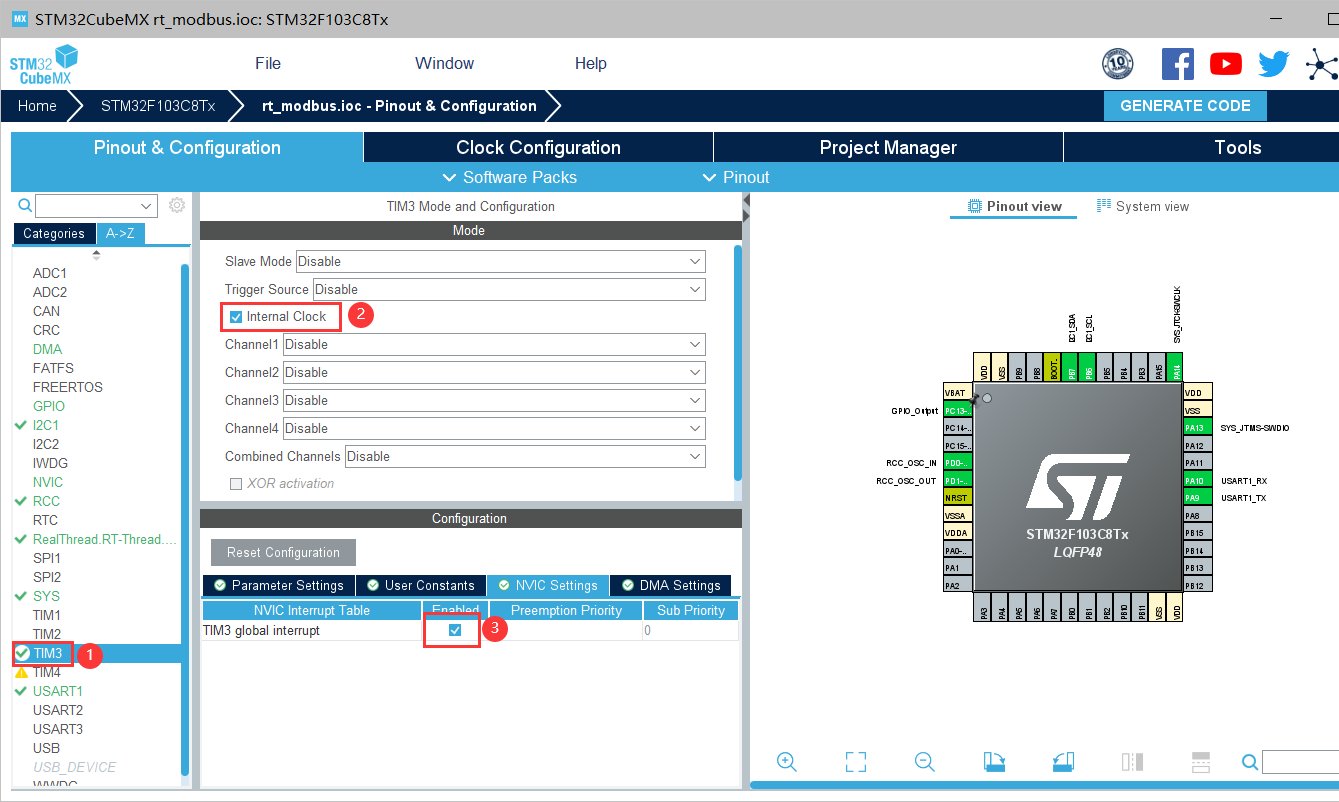
Task: Select the PA10 USART1_RX pin
Action: [1197, 480]
